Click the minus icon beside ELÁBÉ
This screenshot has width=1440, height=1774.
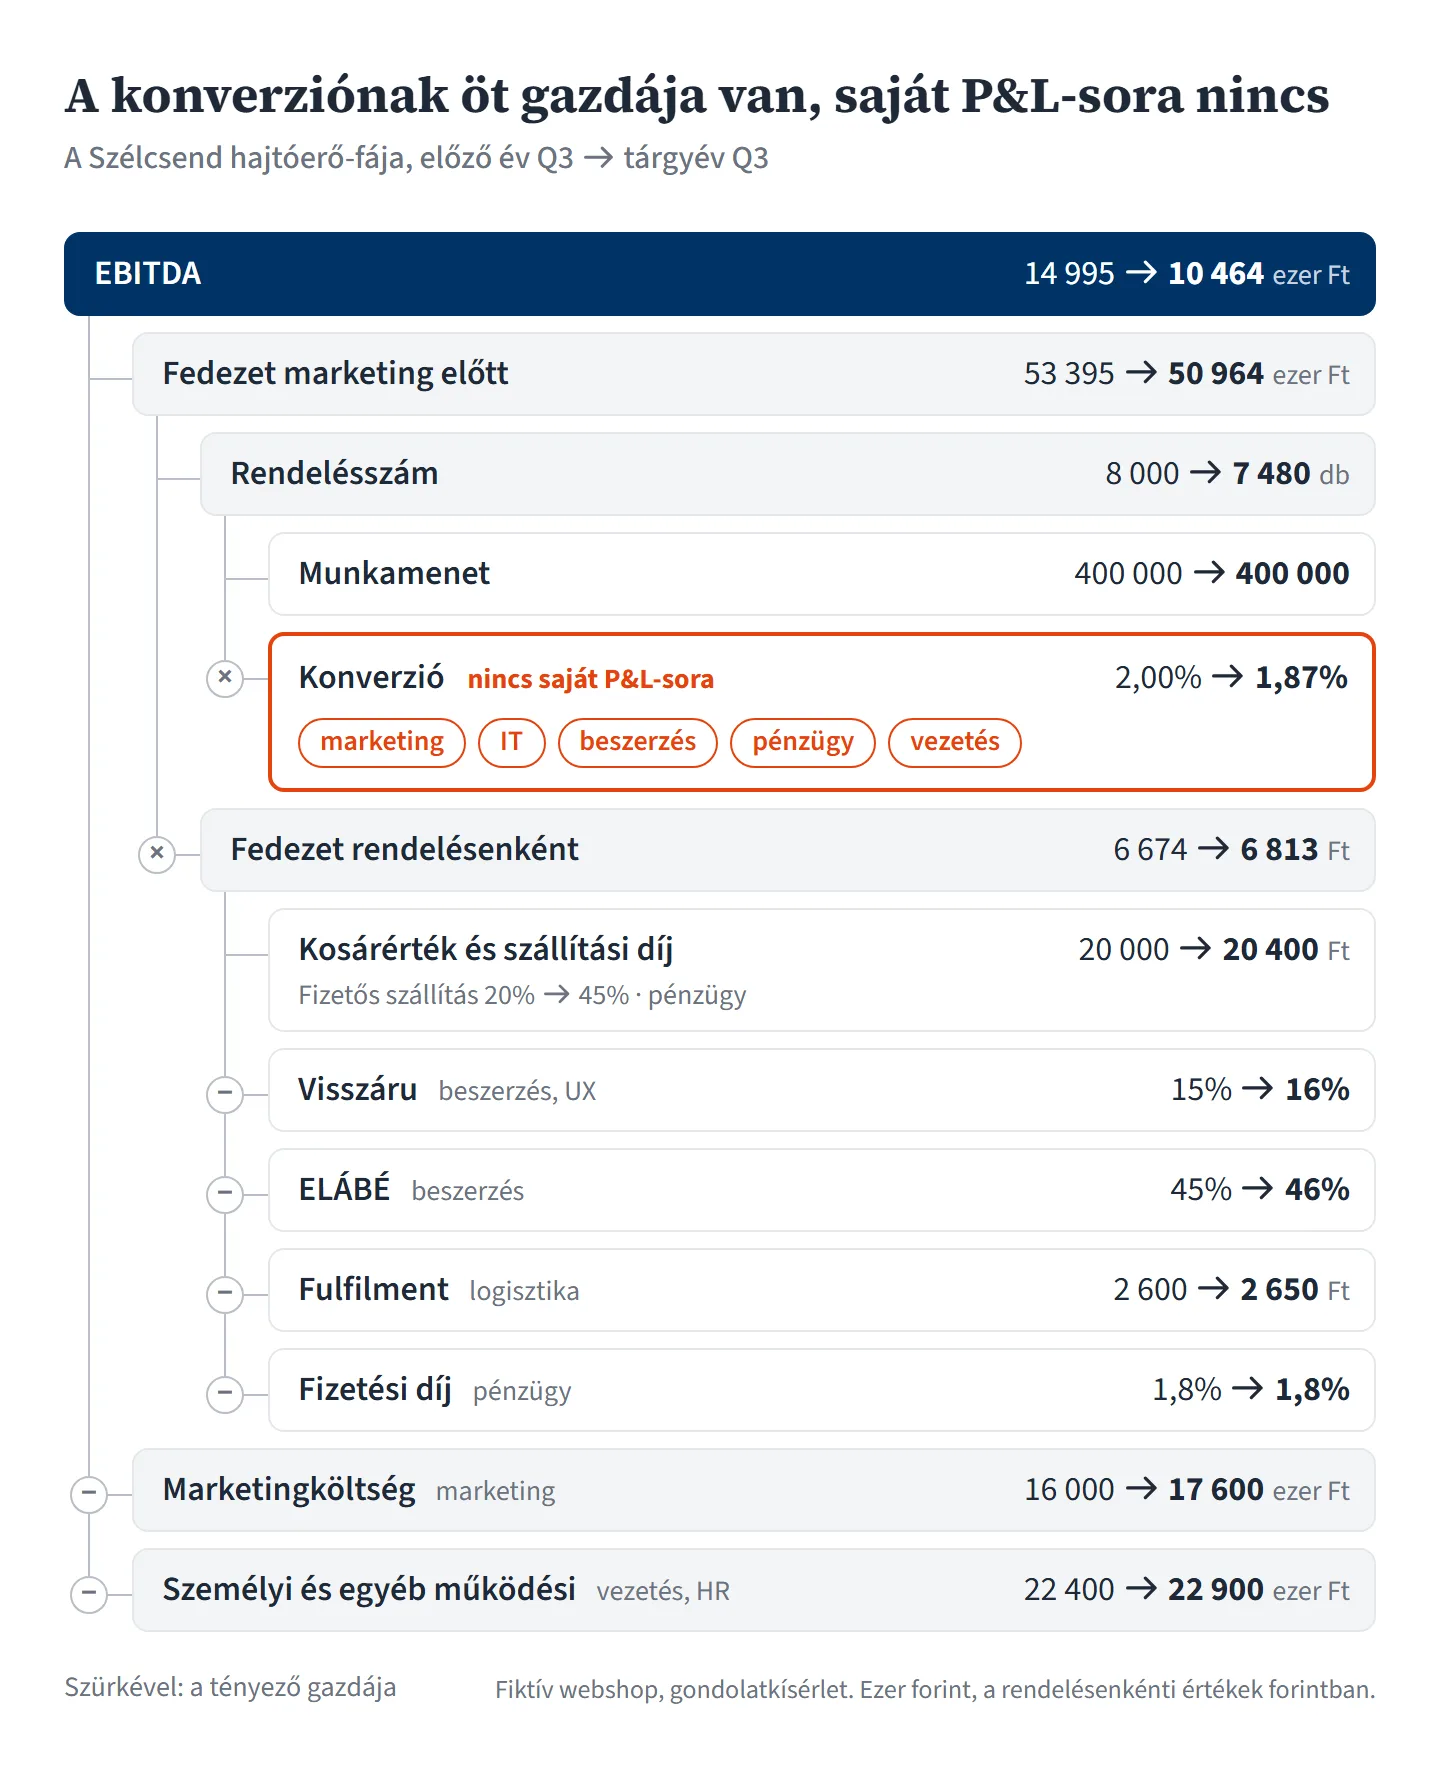click(225, 1193)
